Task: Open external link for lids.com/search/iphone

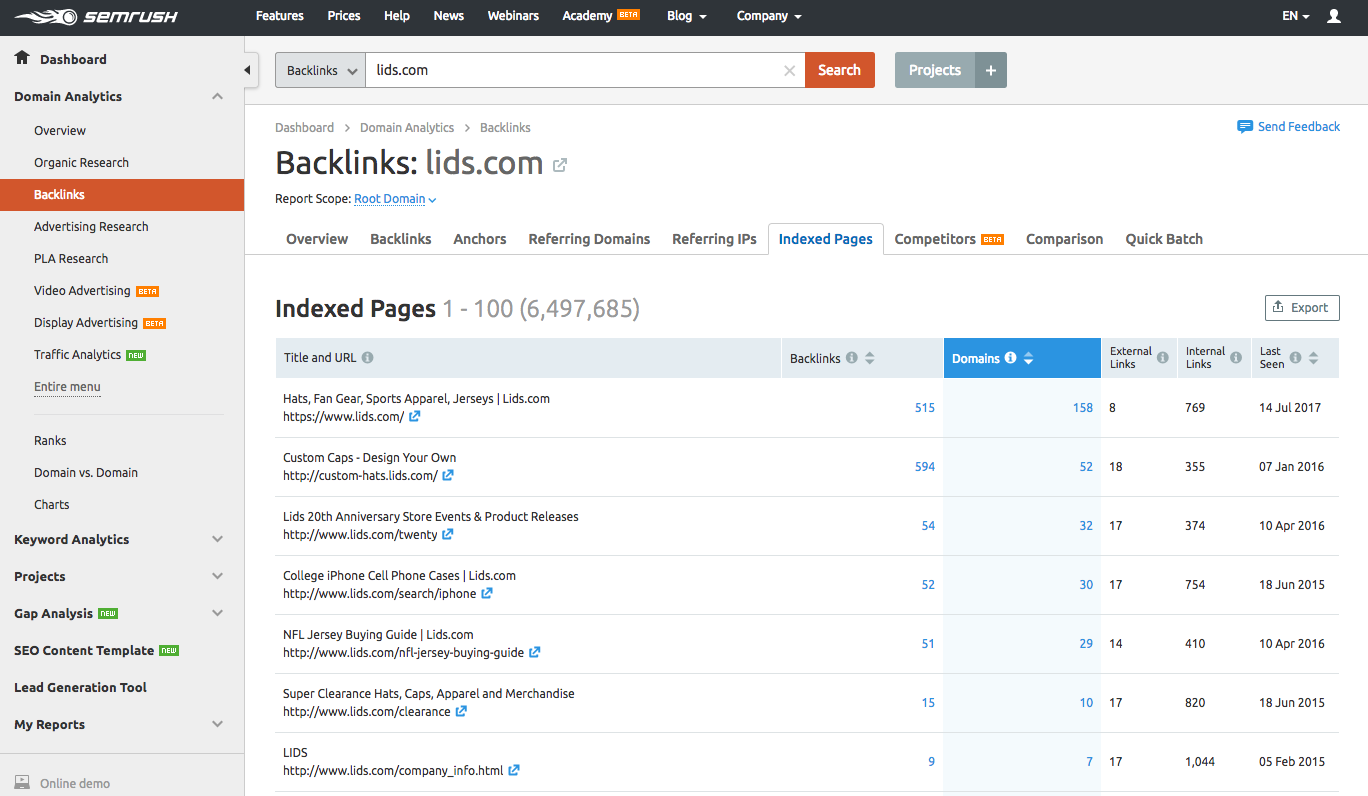Action: [x=486, y=594]
